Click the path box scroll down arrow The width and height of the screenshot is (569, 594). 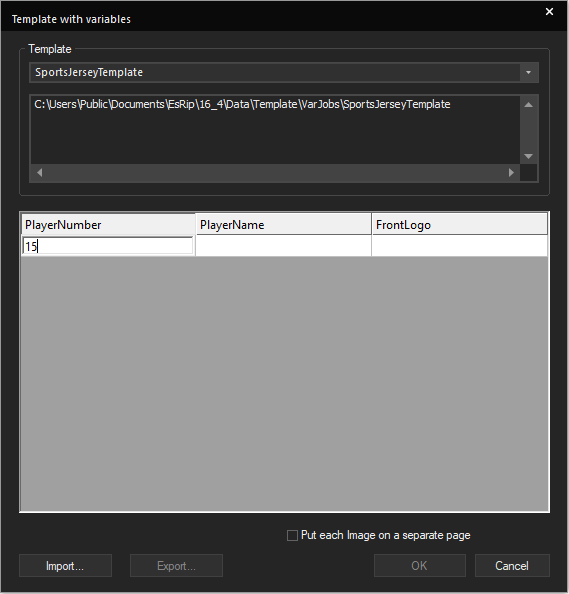528,156
